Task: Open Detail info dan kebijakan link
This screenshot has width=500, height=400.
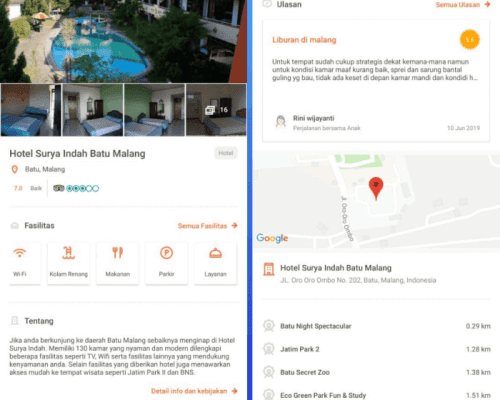Action: 194,391
